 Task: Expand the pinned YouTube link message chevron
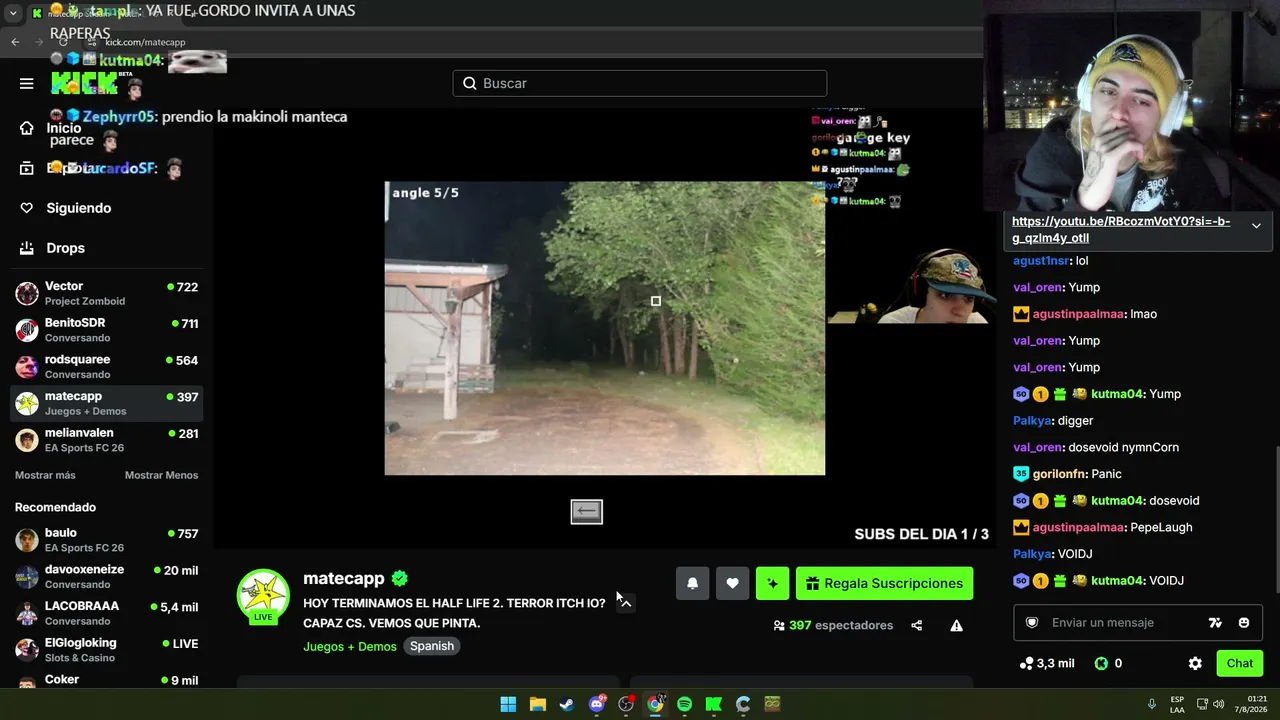(x=1256, y=226)
